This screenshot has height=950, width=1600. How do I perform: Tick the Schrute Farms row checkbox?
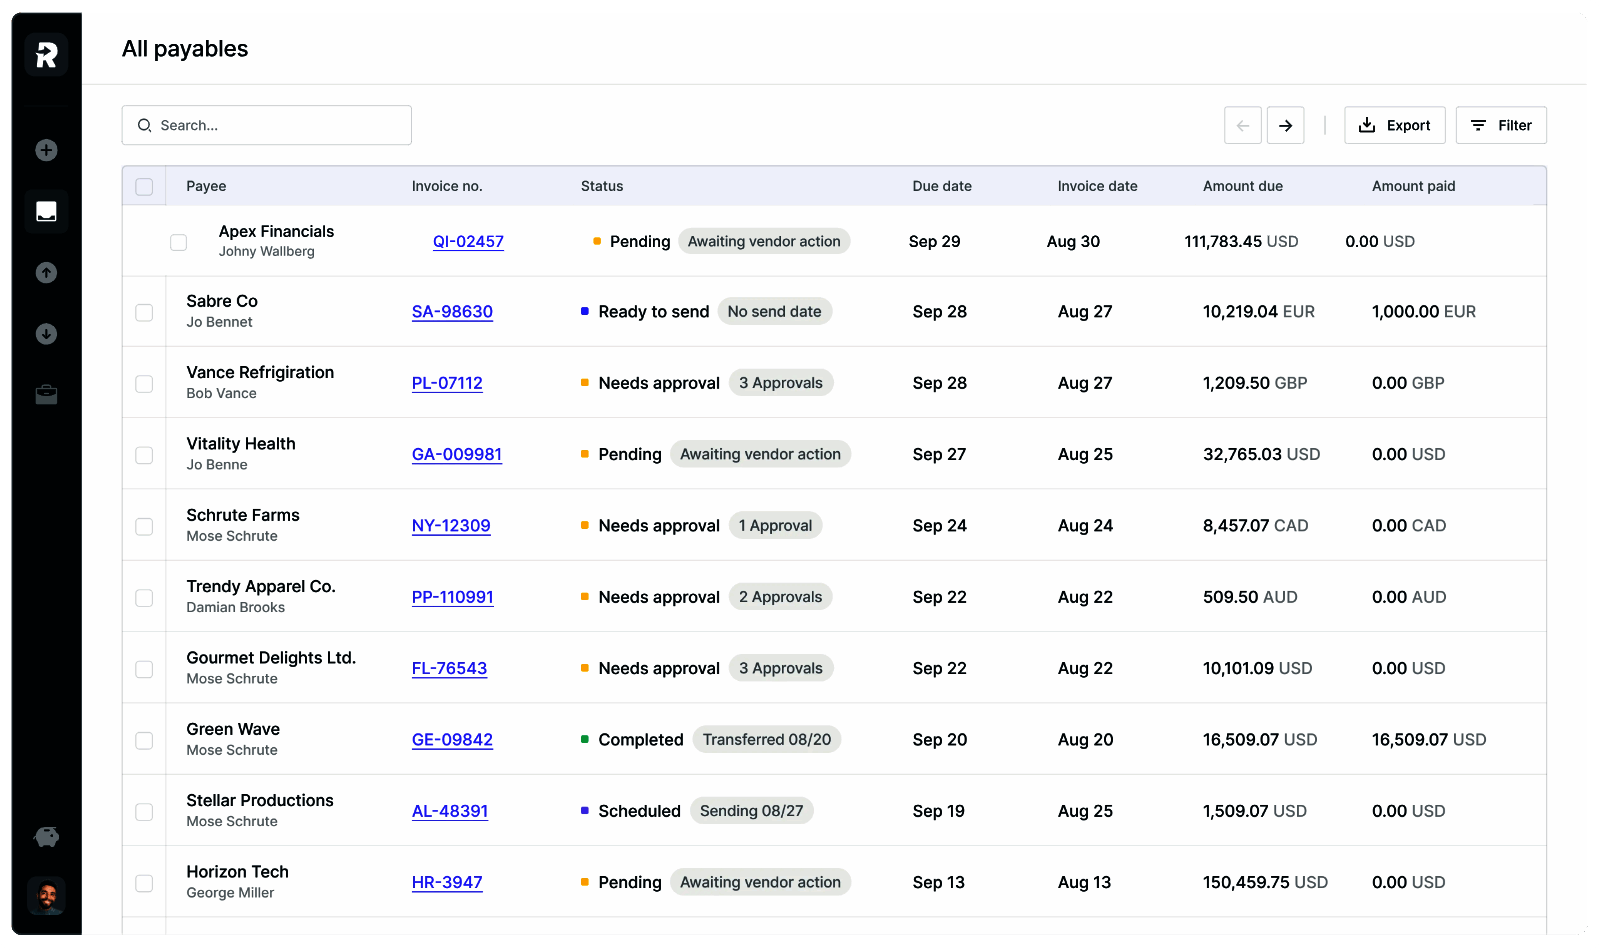(144, 527)
